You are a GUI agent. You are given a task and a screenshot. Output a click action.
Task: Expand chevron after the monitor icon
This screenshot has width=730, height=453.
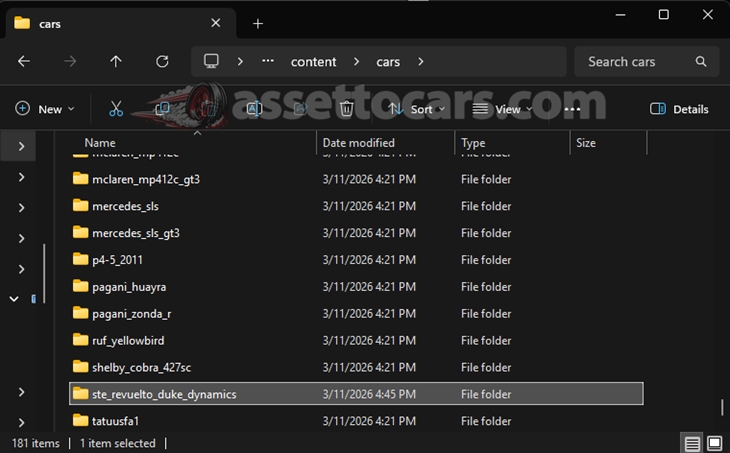click(240, 61)
